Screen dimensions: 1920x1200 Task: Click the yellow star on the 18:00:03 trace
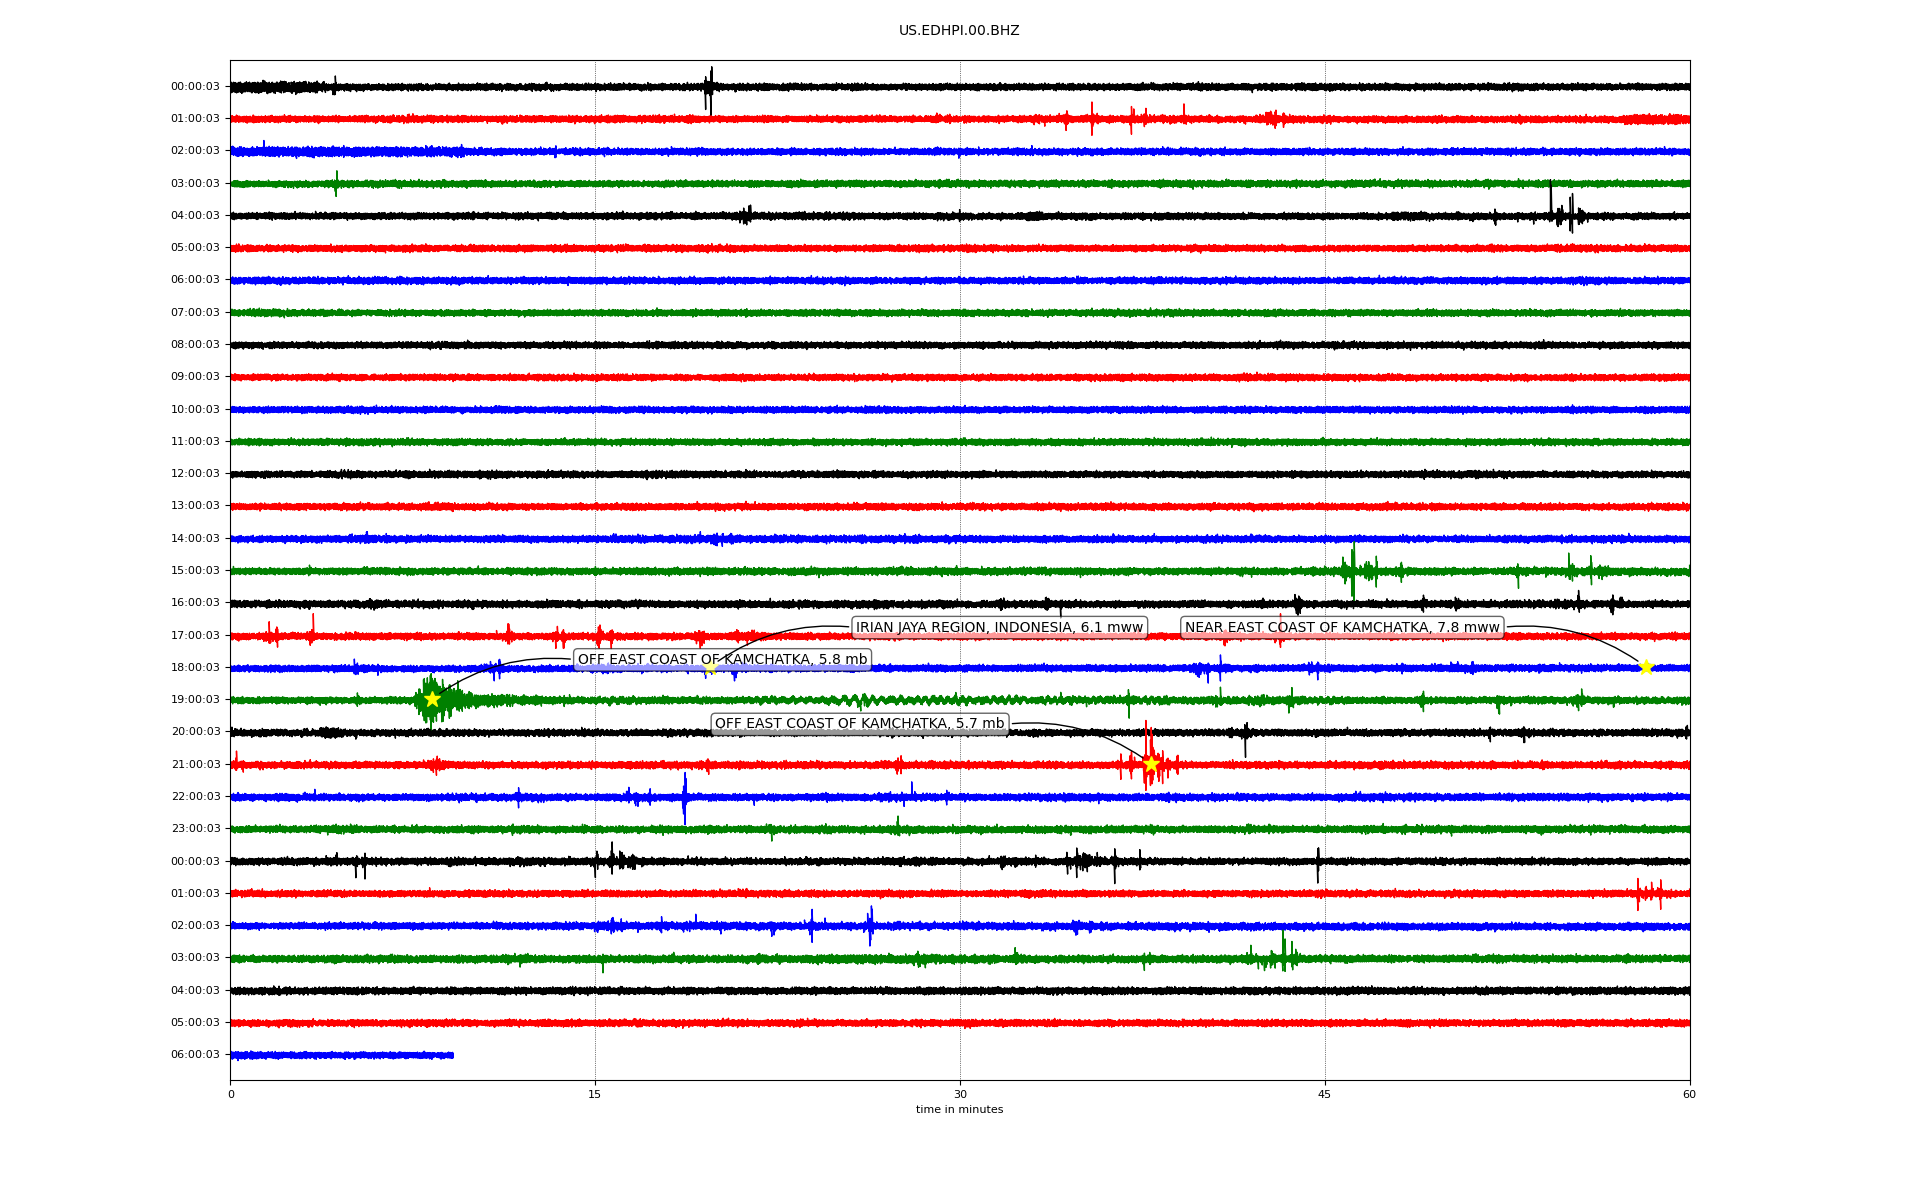tap(1646, 667)
